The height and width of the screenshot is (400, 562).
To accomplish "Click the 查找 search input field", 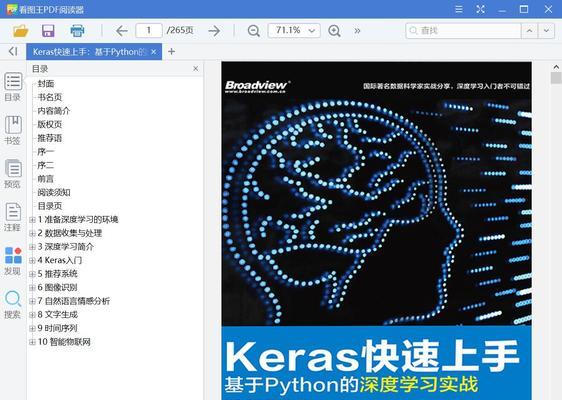I will (x=463, y=31).
